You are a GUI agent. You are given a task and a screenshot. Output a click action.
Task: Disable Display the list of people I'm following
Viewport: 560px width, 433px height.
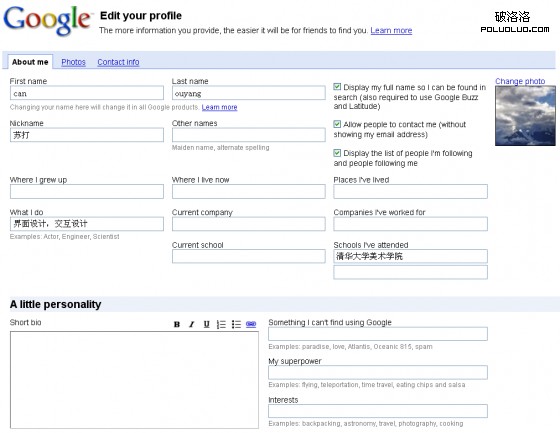[337, 153]
